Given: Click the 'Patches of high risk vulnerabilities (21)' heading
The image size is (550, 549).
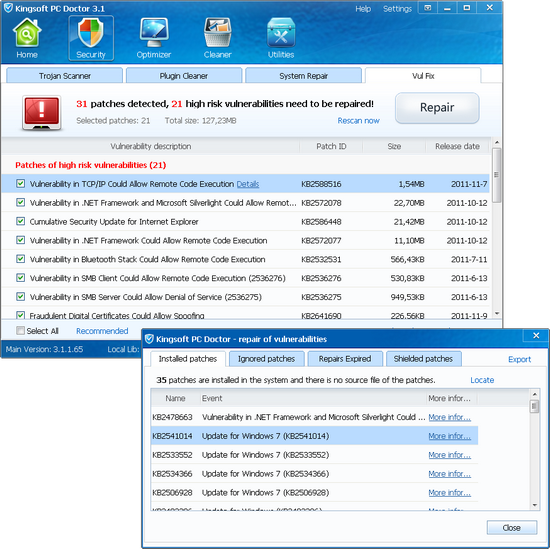Looking at the screenshot, I should click(90, 165).
